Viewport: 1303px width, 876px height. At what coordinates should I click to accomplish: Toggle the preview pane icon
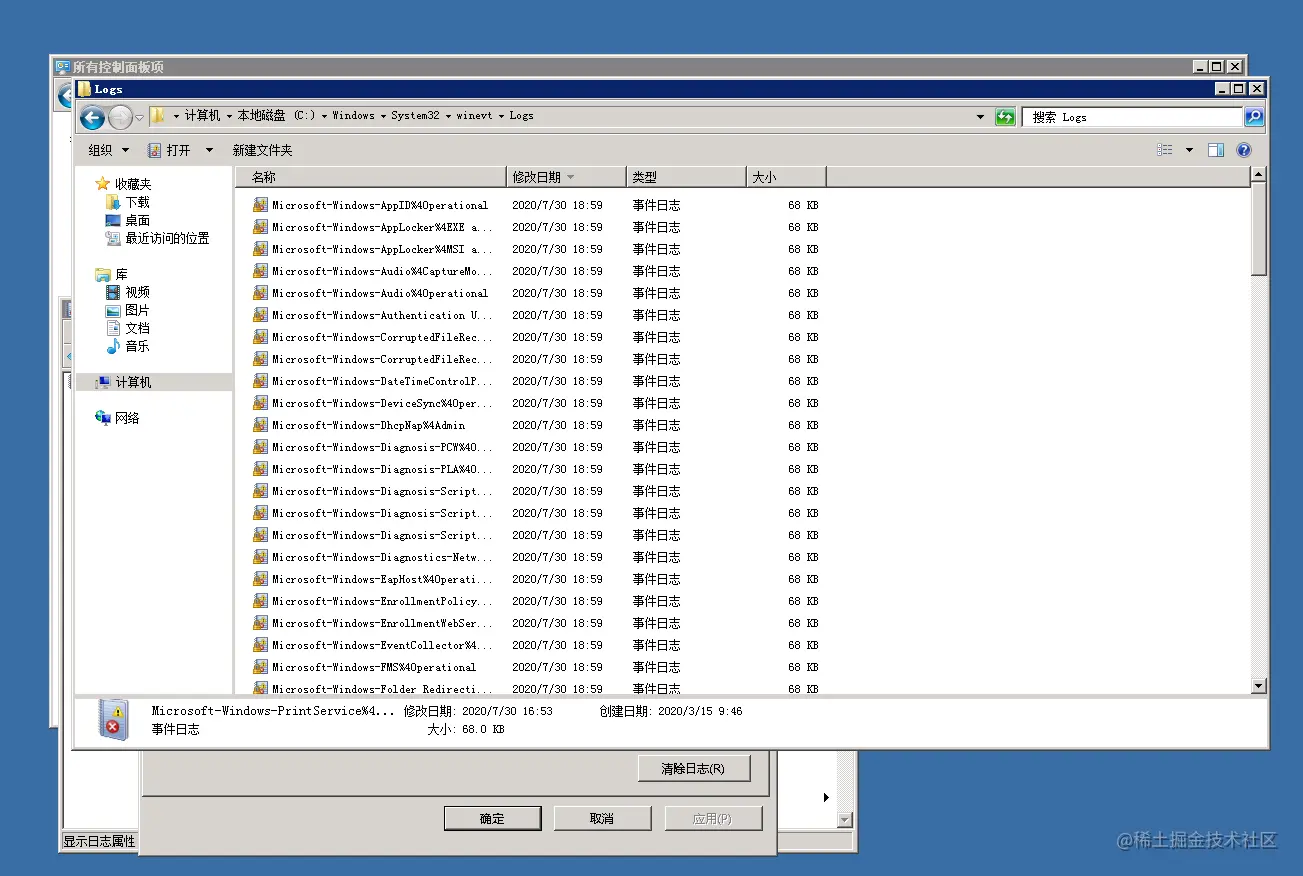(1216, 150)
